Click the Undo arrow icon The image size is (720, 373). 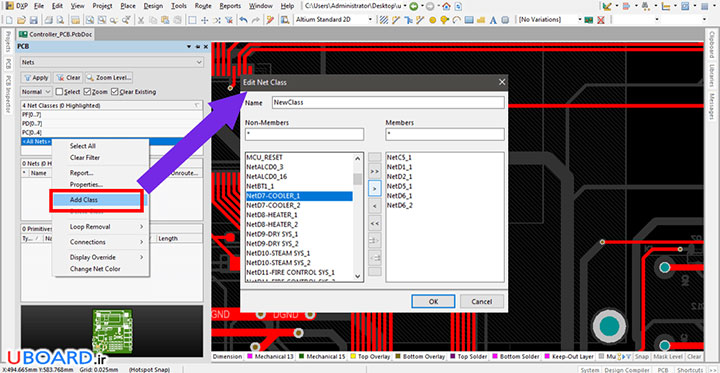pyautogui.click(x=244, y=20)
